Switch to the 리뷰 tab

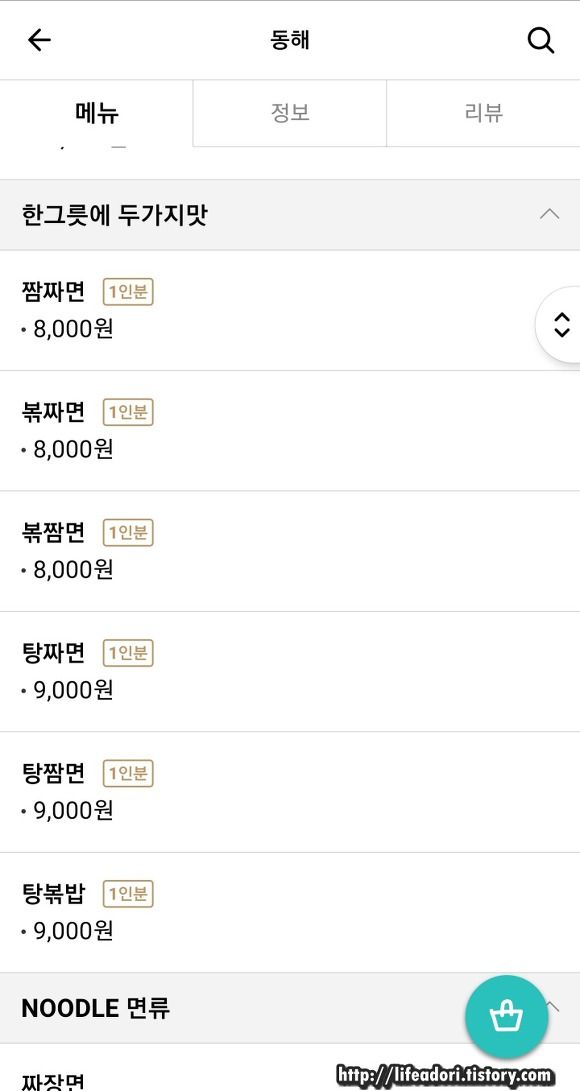click(x=483, y=113)
